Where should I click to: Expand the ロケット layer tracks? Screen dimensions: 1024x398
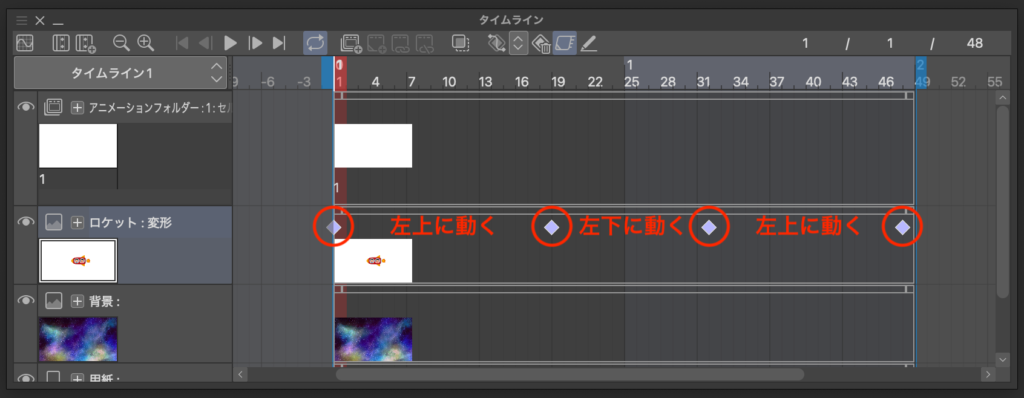coord(77,223)
